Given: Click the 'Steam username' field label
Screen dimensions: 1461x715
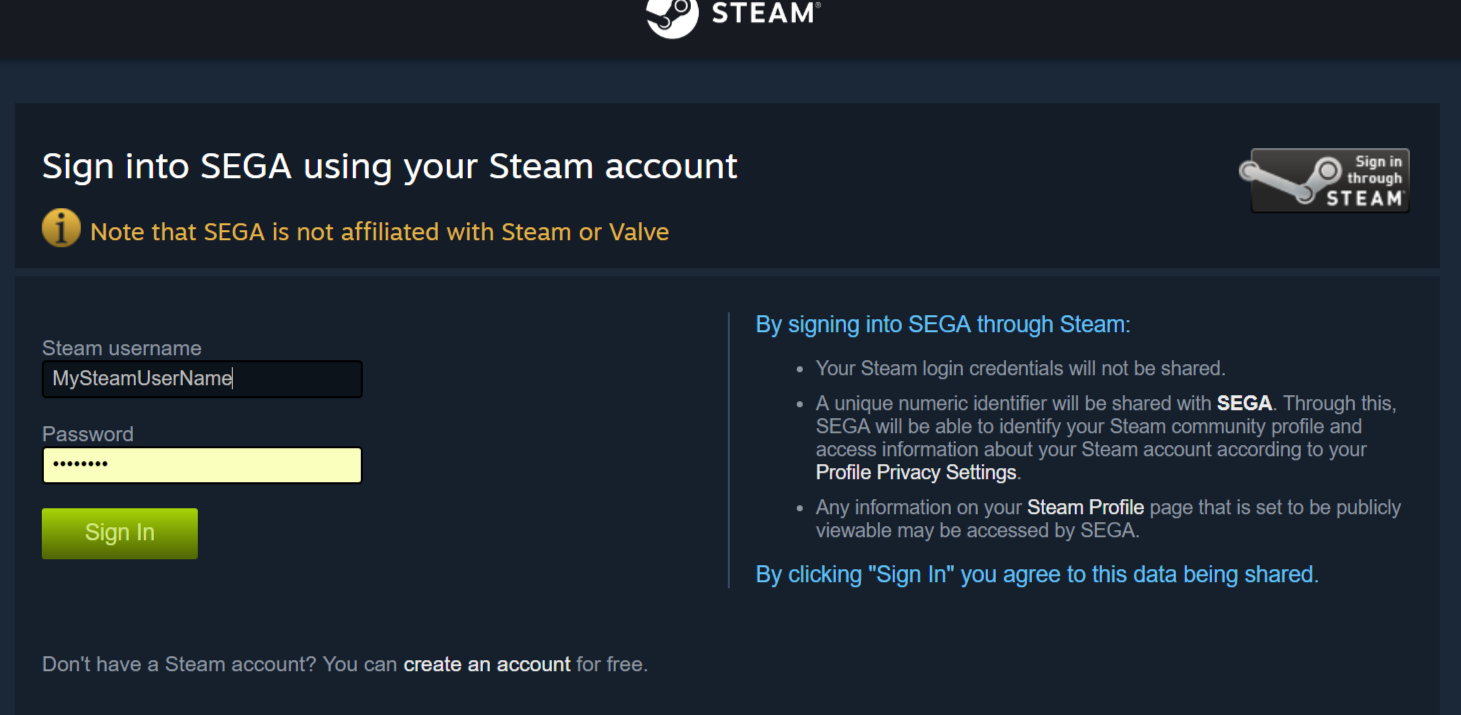Looking at the screenshot, I should pyautogui.click(x=122, y=348).
